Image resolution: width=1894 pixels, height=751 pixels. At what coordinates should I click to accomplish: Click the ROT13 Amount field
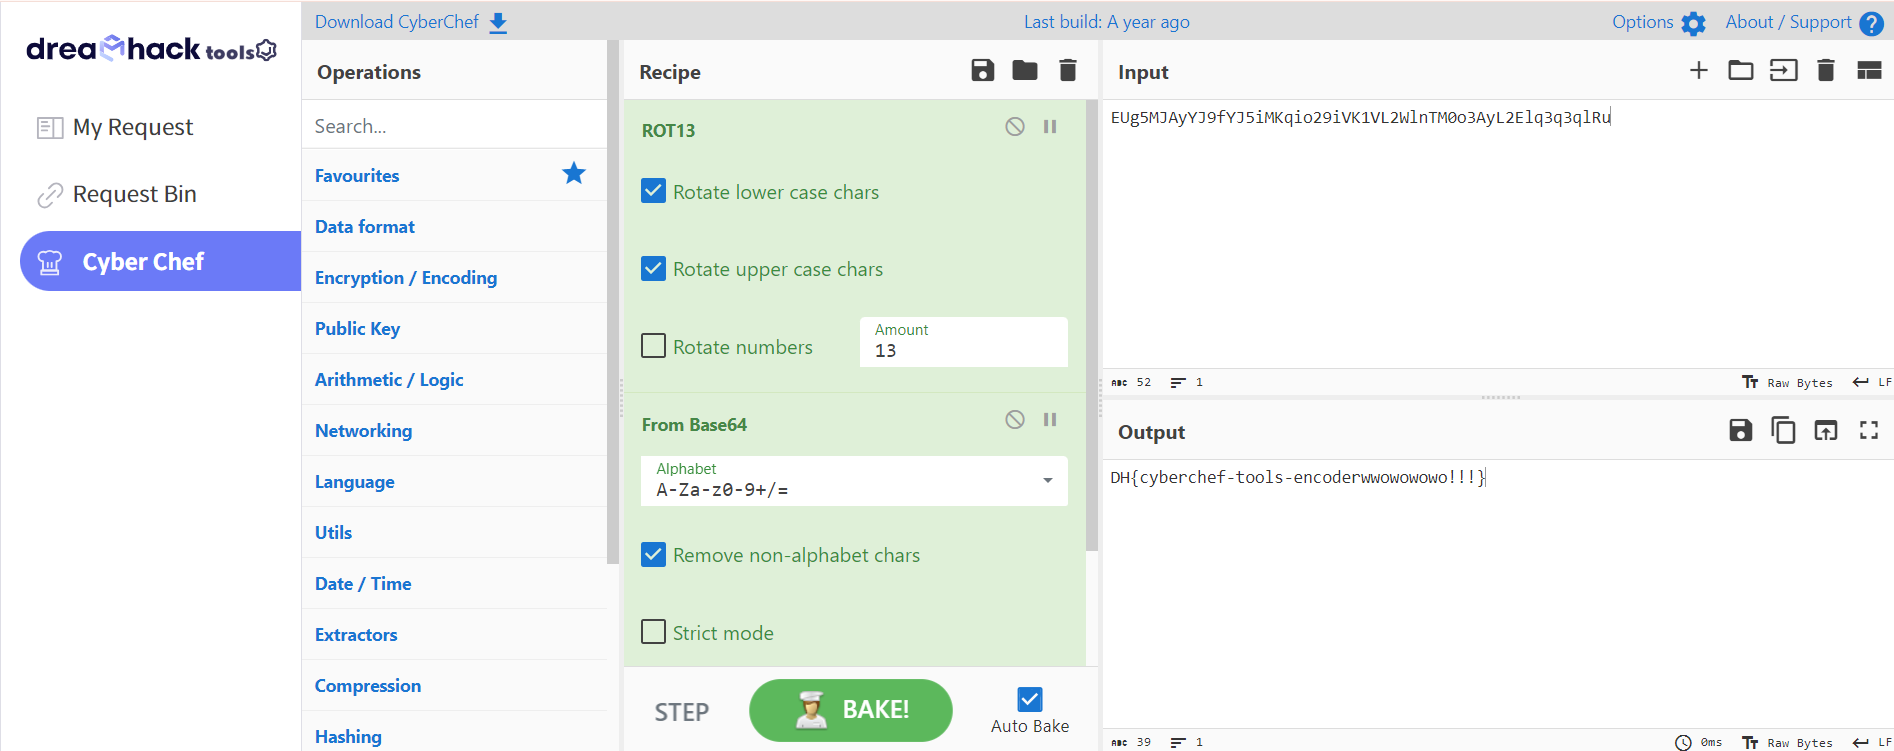pos(964,342)
